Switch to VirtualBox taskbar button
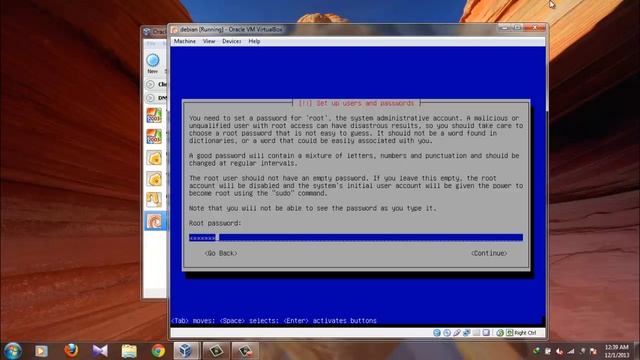This screenshot has width=640, height=360. pos(187,351)
